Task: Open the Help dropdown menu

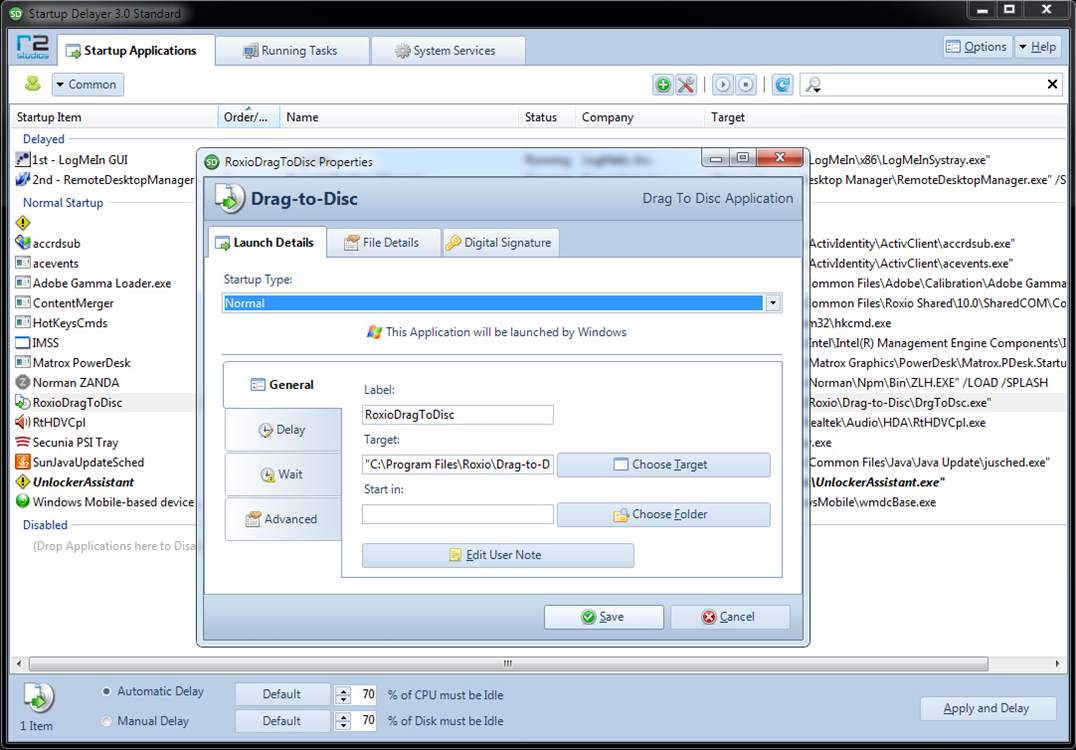Action: 1037,47
